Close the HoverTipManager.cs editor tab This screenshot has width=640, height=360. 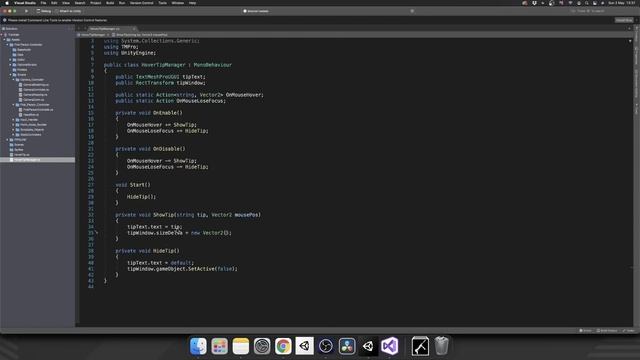coord(134,29)
